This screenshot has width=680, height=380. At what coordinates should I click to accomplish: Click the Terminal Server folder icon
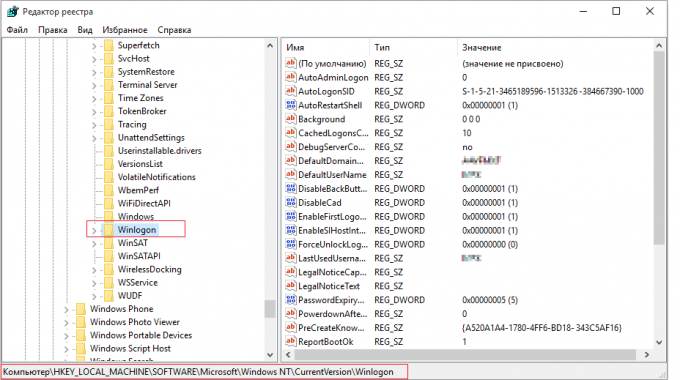coord(109,85)
